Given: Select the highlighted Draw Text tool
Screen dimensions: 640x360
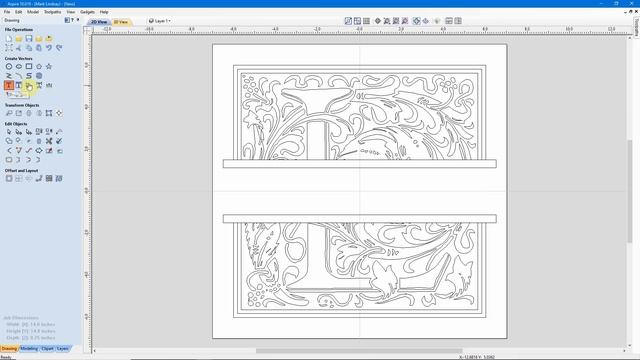Looking at the screenshot, I should (9, 85).
